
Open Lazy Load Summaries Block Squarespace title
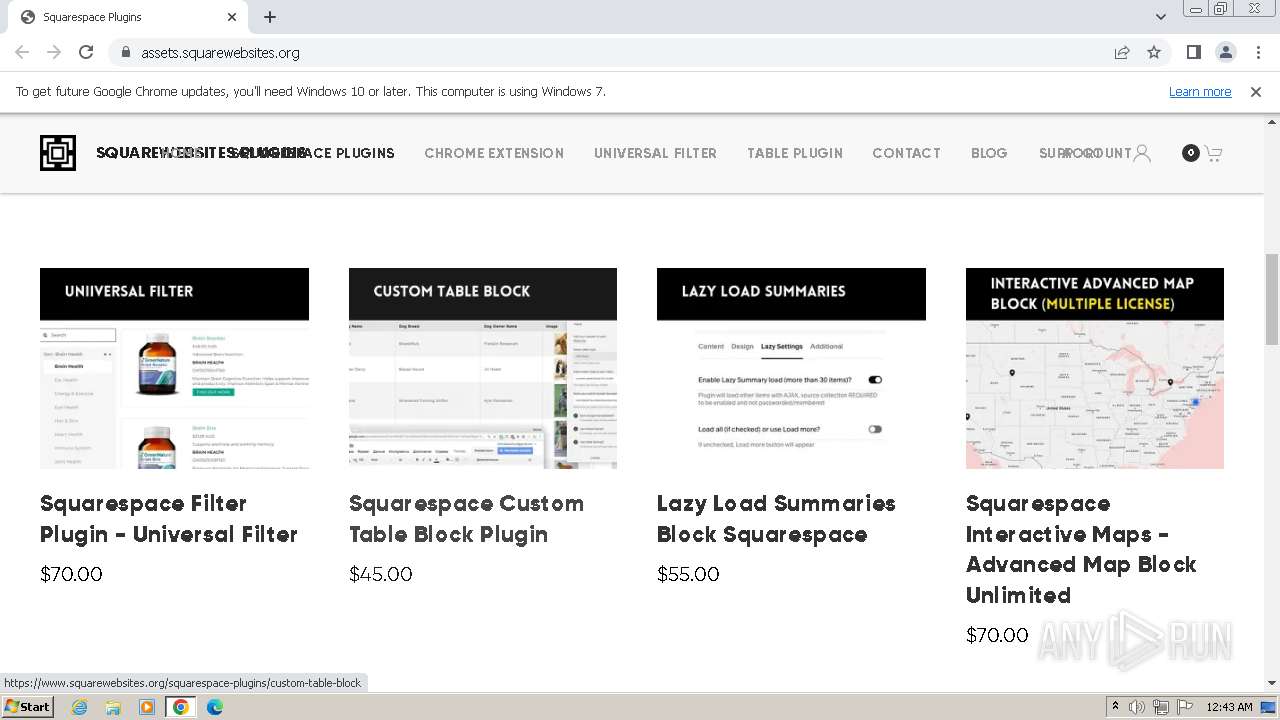click(x=776, y=519)
